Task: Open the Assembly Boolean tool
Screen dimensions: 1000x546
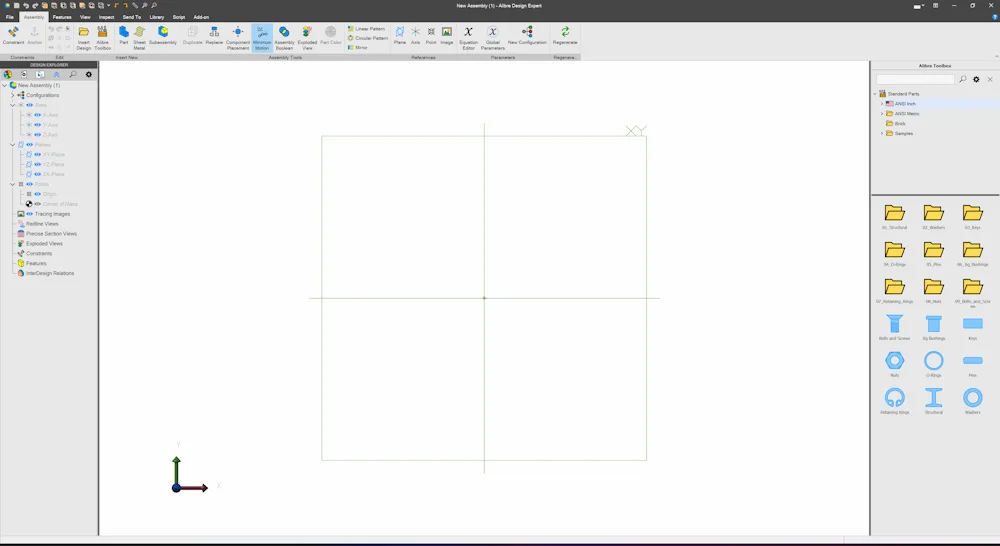Action: pyautogui.click(x=284, y=38)
